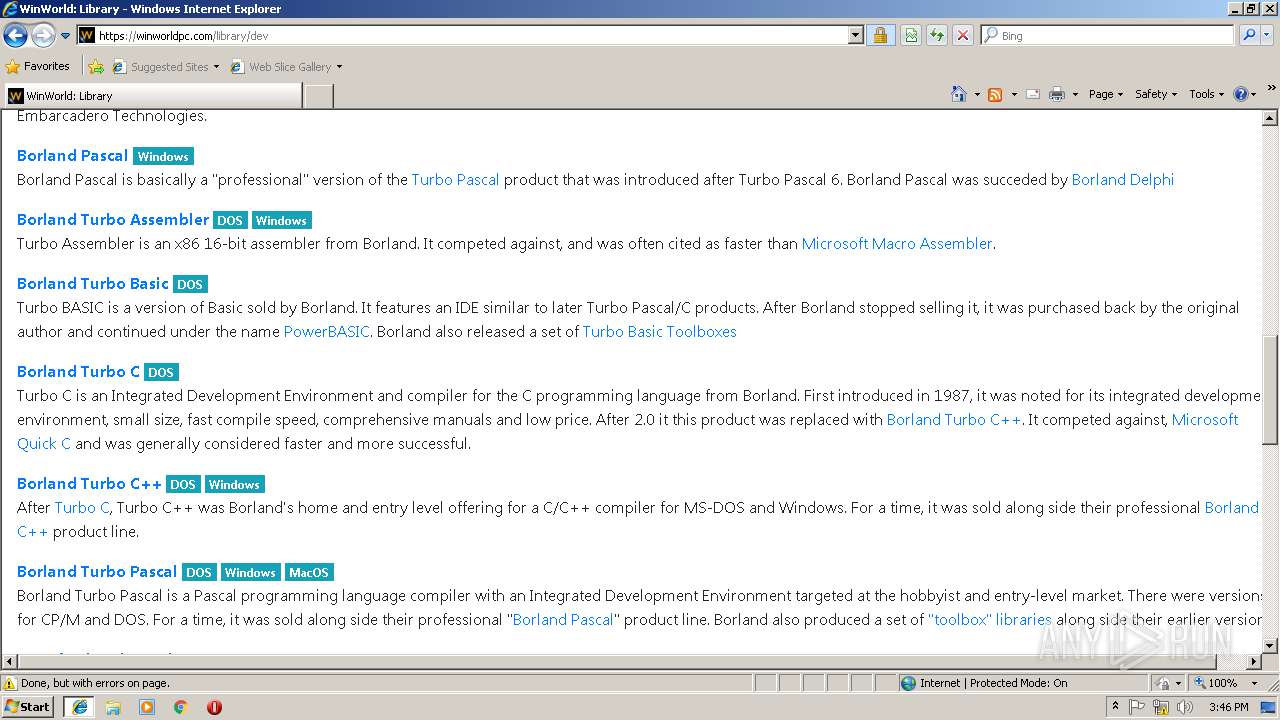Click the security lock icon
Image resolution: width=1280 pixels, height=720 pixels.
[880, 35]
